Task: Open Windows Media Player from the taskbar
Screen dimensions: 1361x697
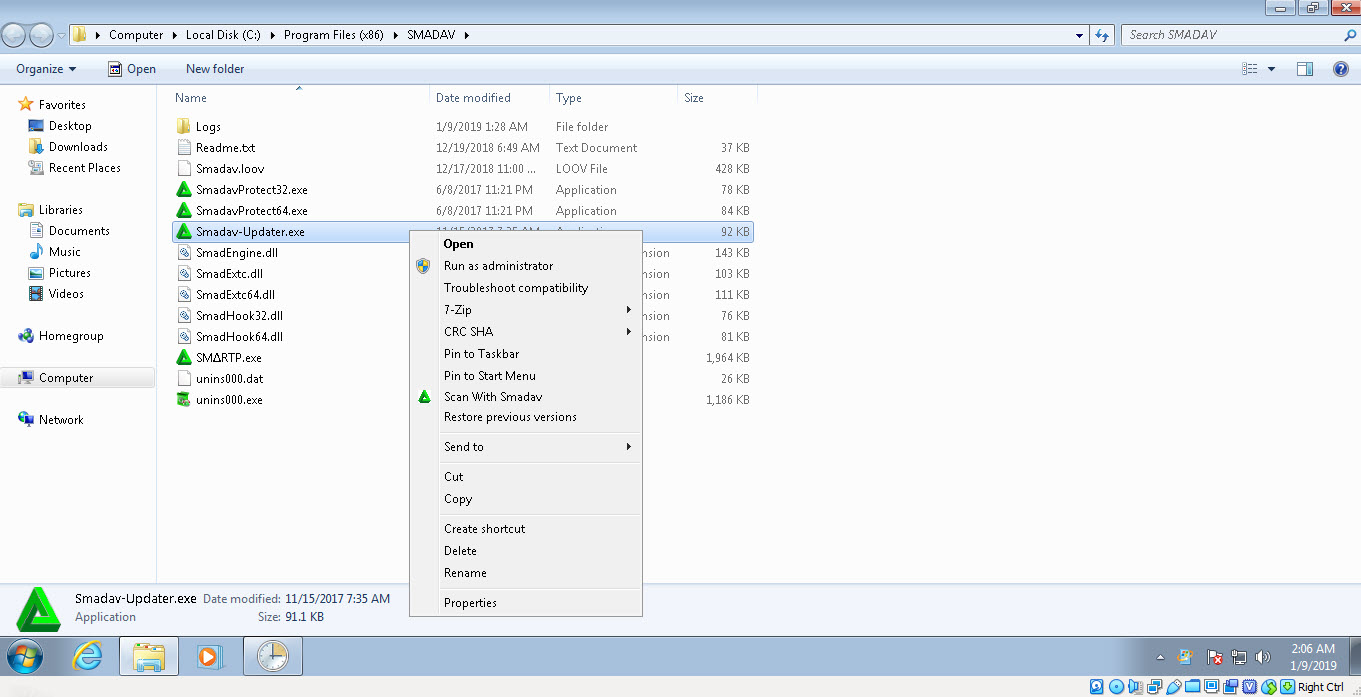Action: point(210,656)
